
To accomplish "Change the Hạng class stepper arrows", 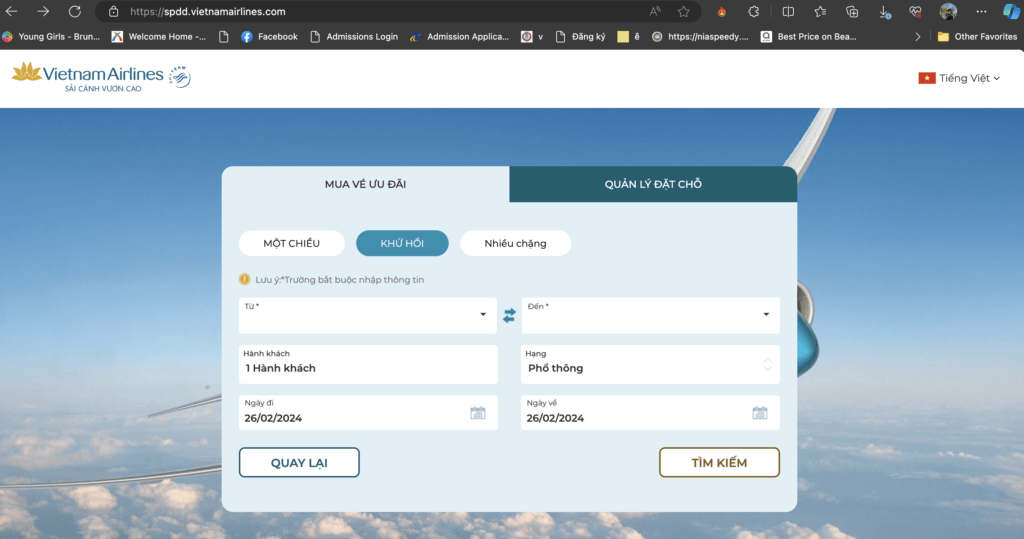I will (767, 365).
